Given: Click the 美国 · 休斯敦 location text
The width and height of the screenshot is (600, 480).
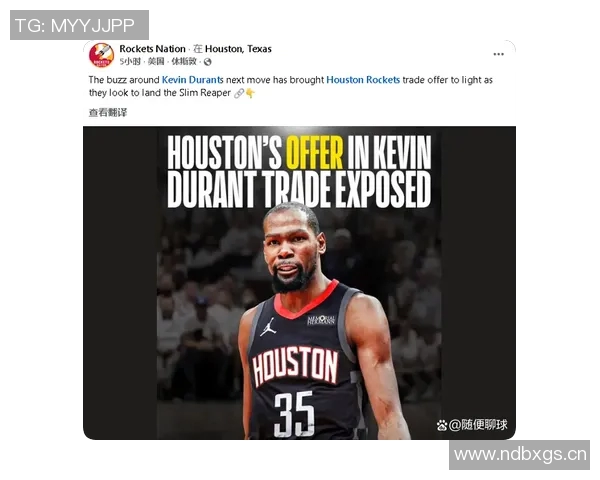Looking at the screenshot, I should coord(172,62).
